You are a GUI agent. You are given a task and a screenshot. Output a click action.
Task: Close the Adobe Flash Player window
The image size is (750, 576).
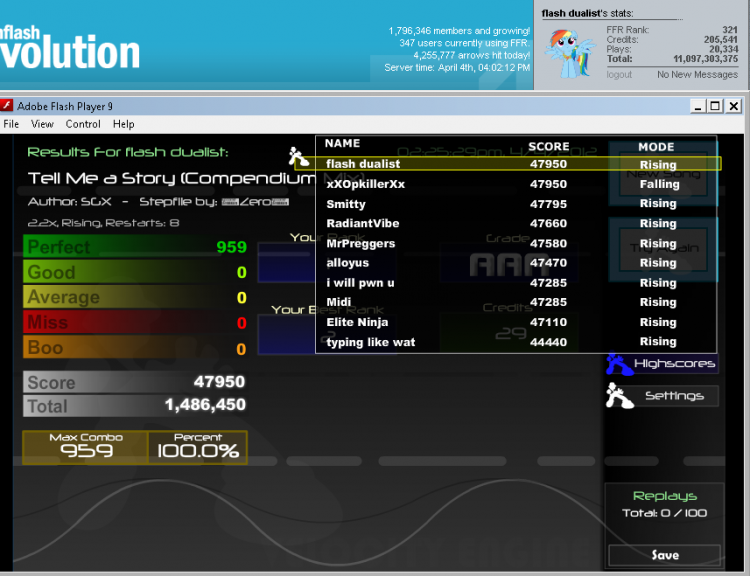click(x=734, y=106)
